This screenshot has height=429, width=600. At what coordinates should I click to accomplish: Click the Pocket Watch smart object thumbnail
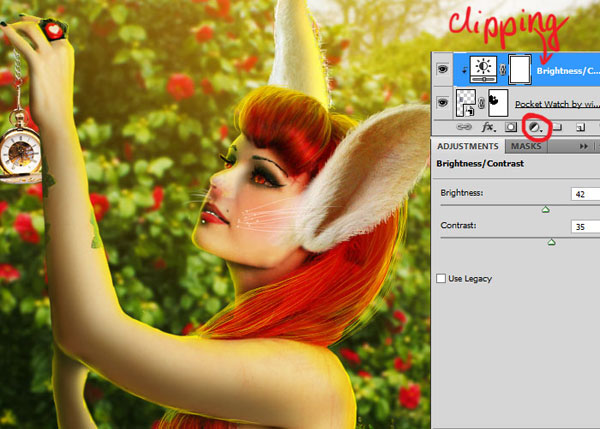(x=466, y=103)
